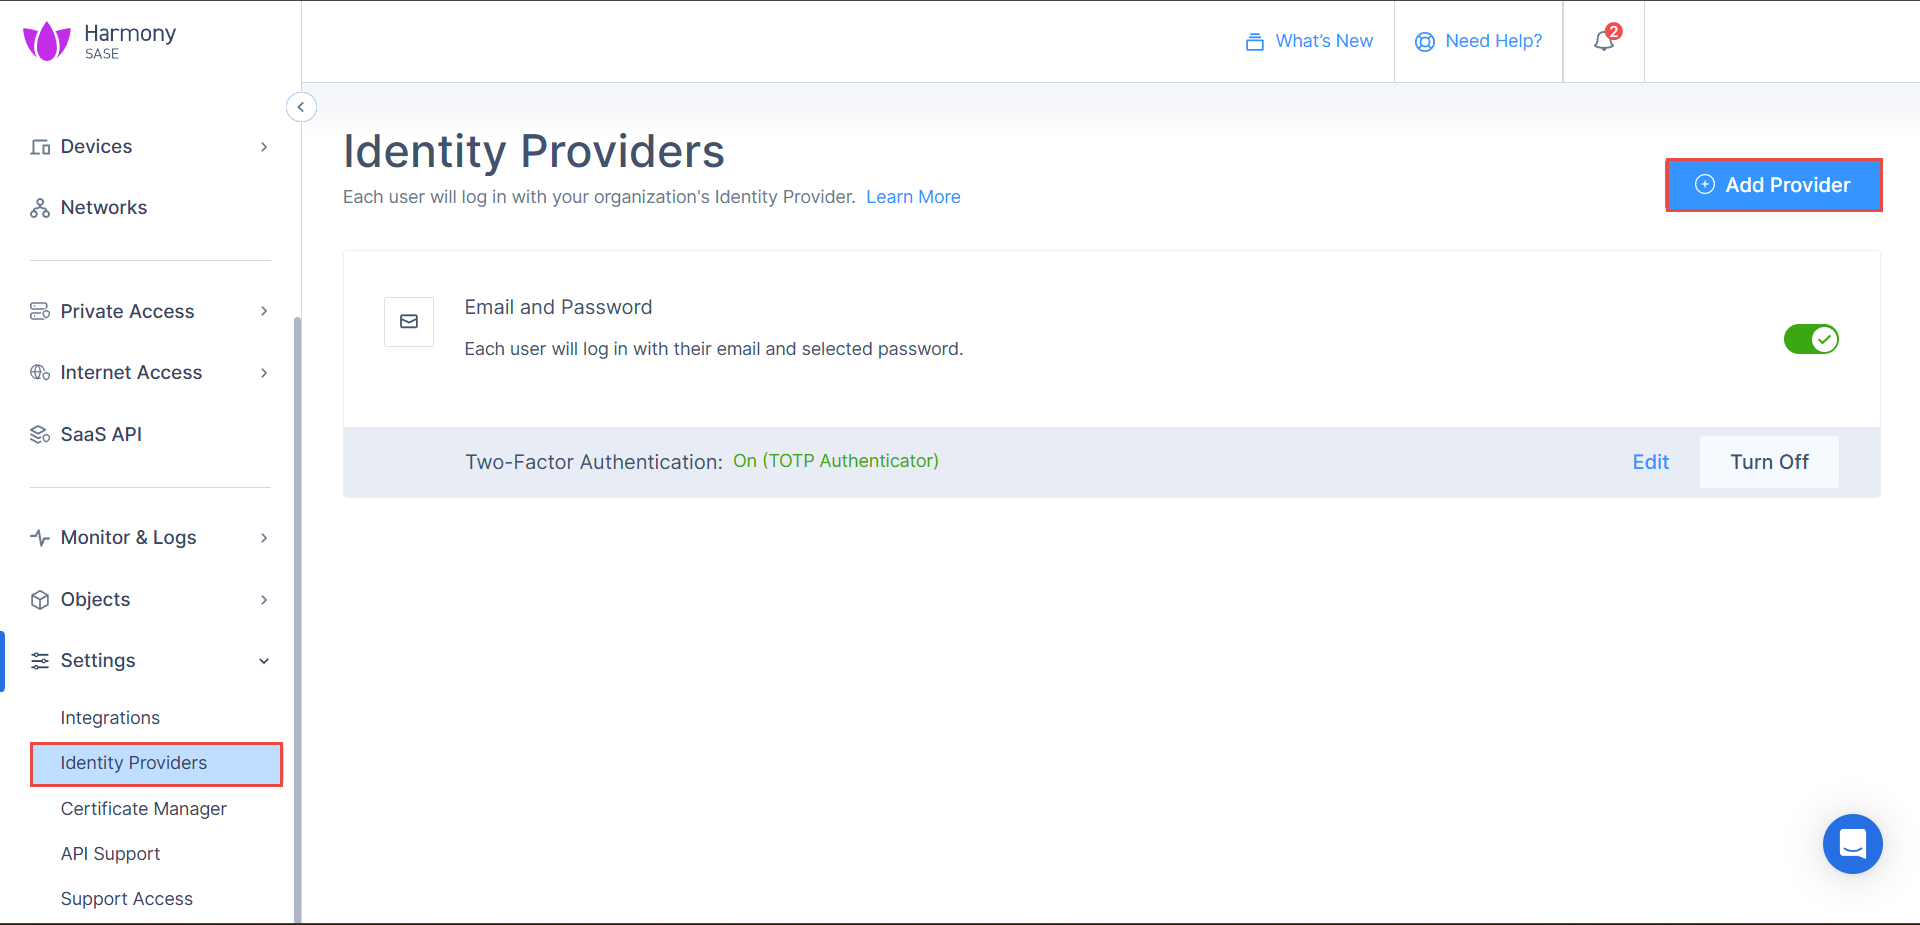
Task: Click the Add Provider button
Action: (x=1773, y=185)
